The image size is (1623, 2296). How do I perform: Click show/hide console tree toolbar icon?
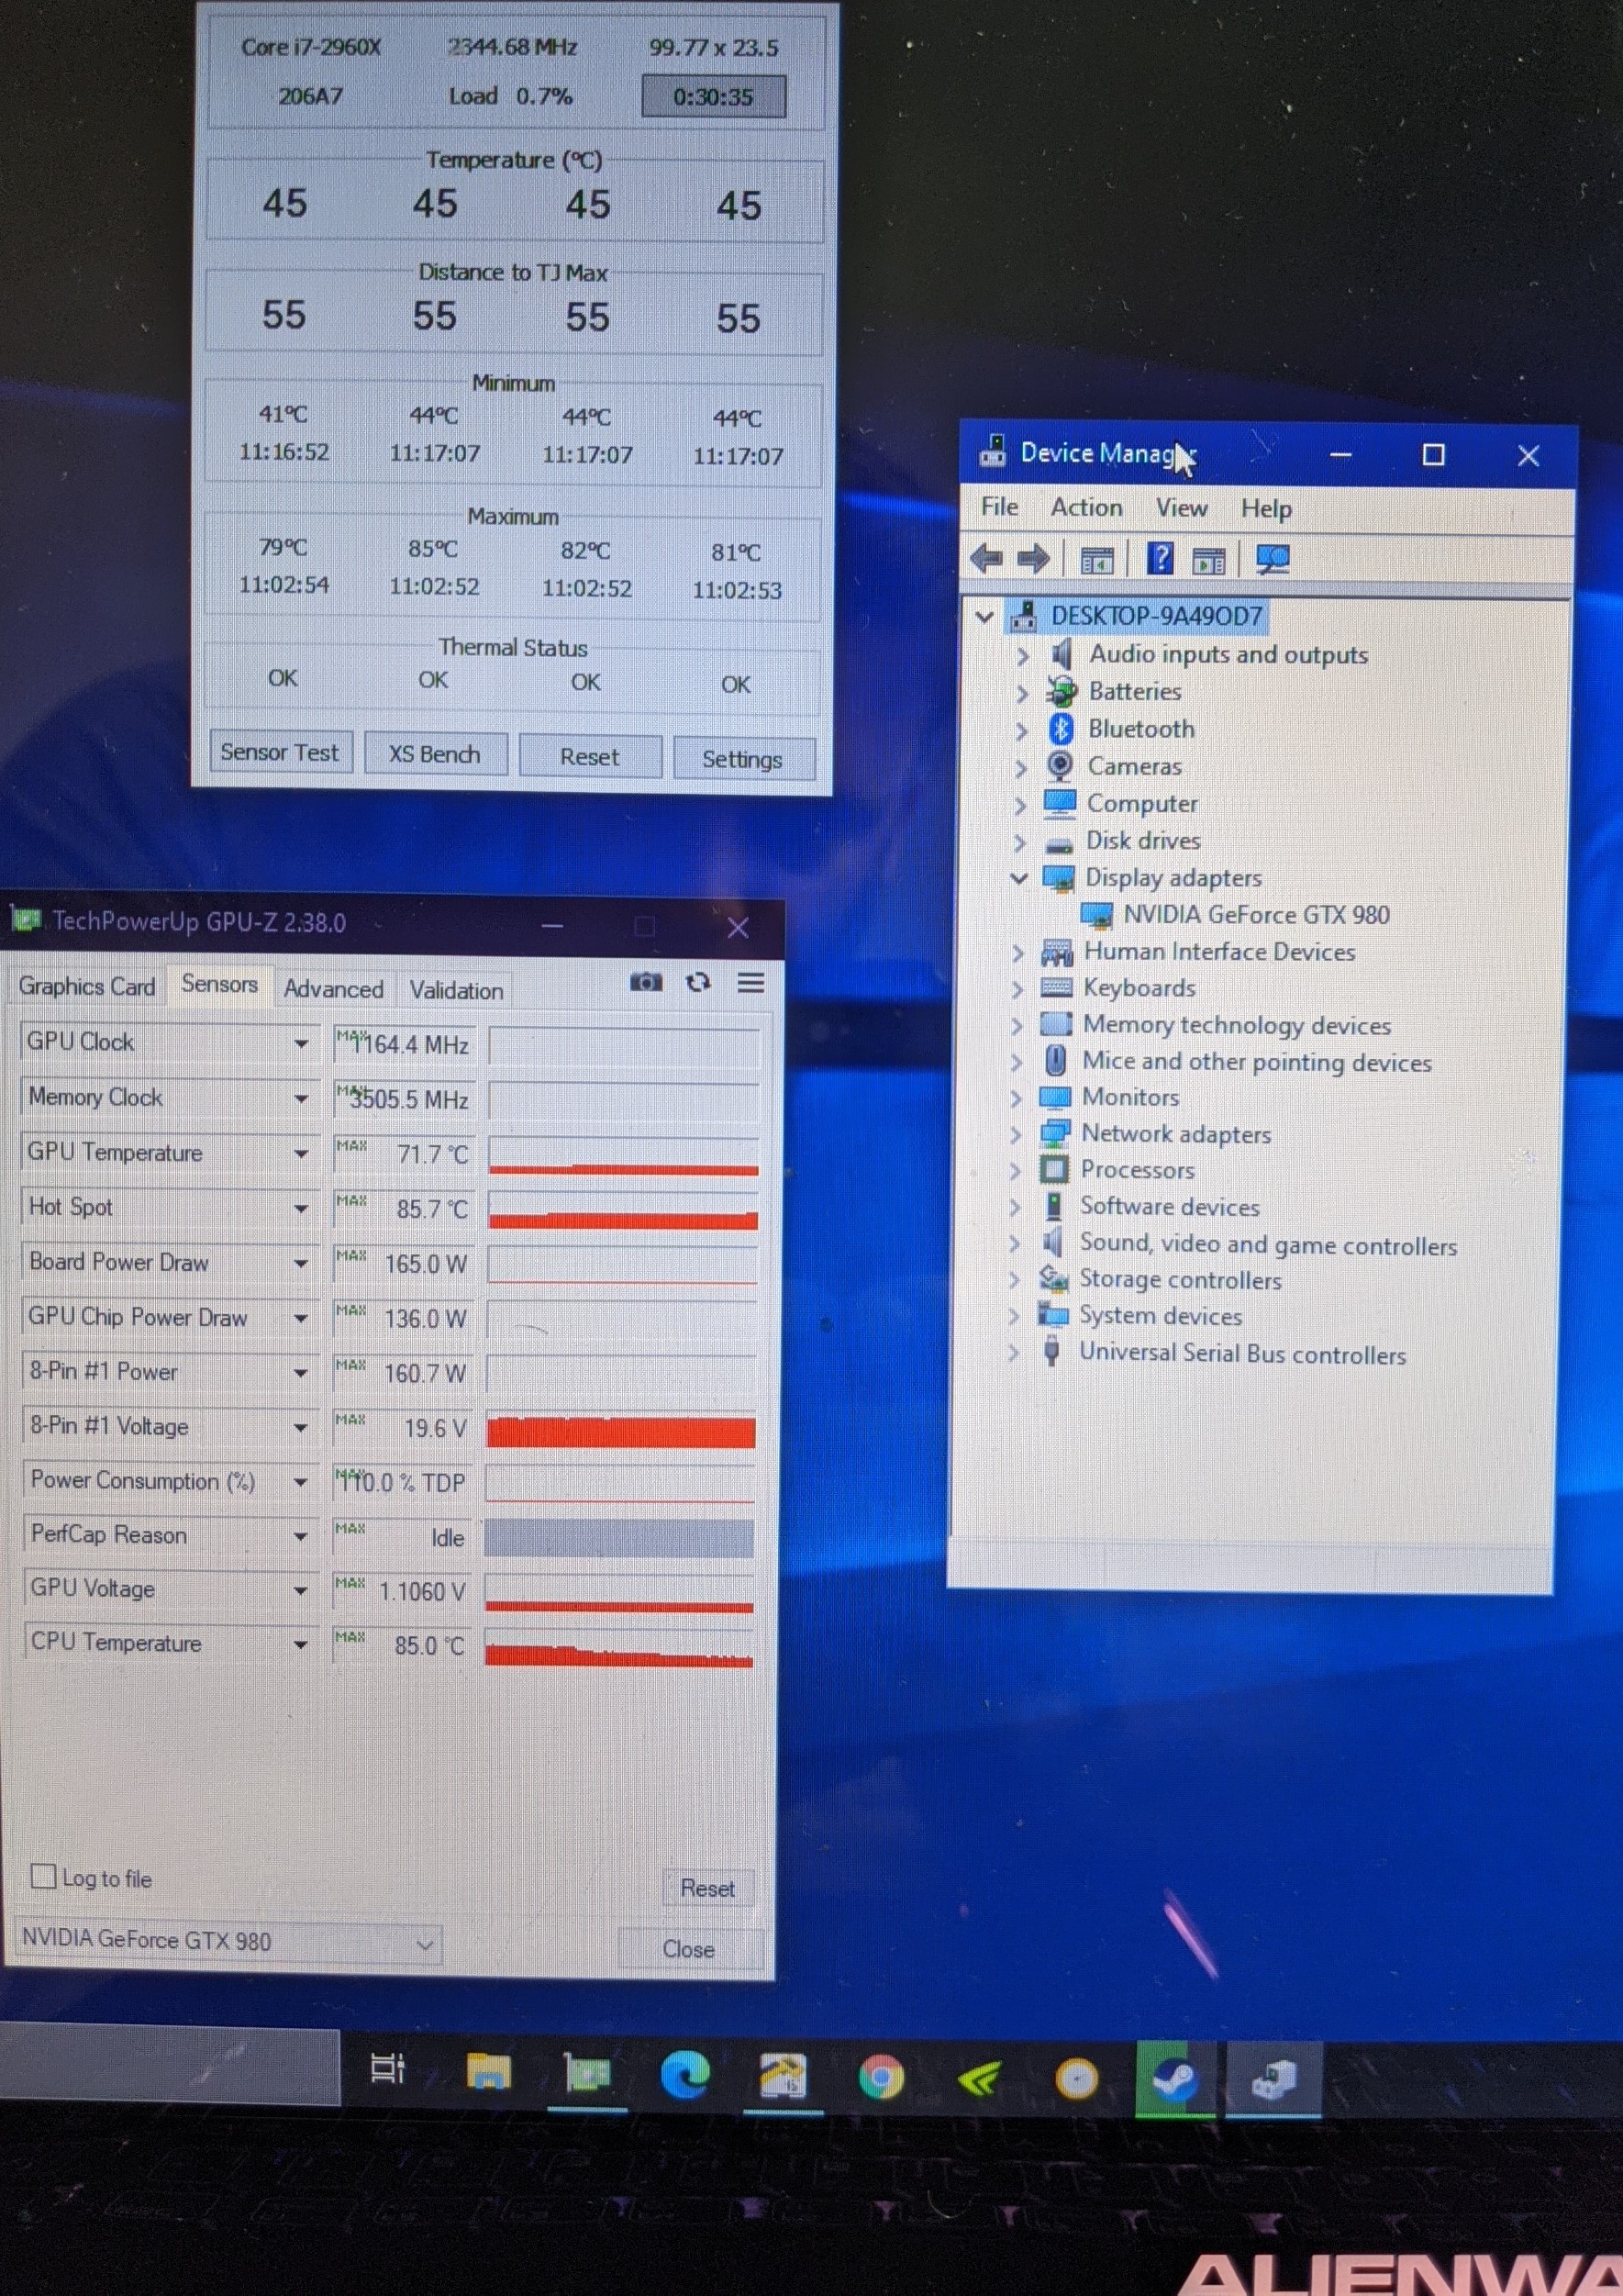coord(1096,560)
